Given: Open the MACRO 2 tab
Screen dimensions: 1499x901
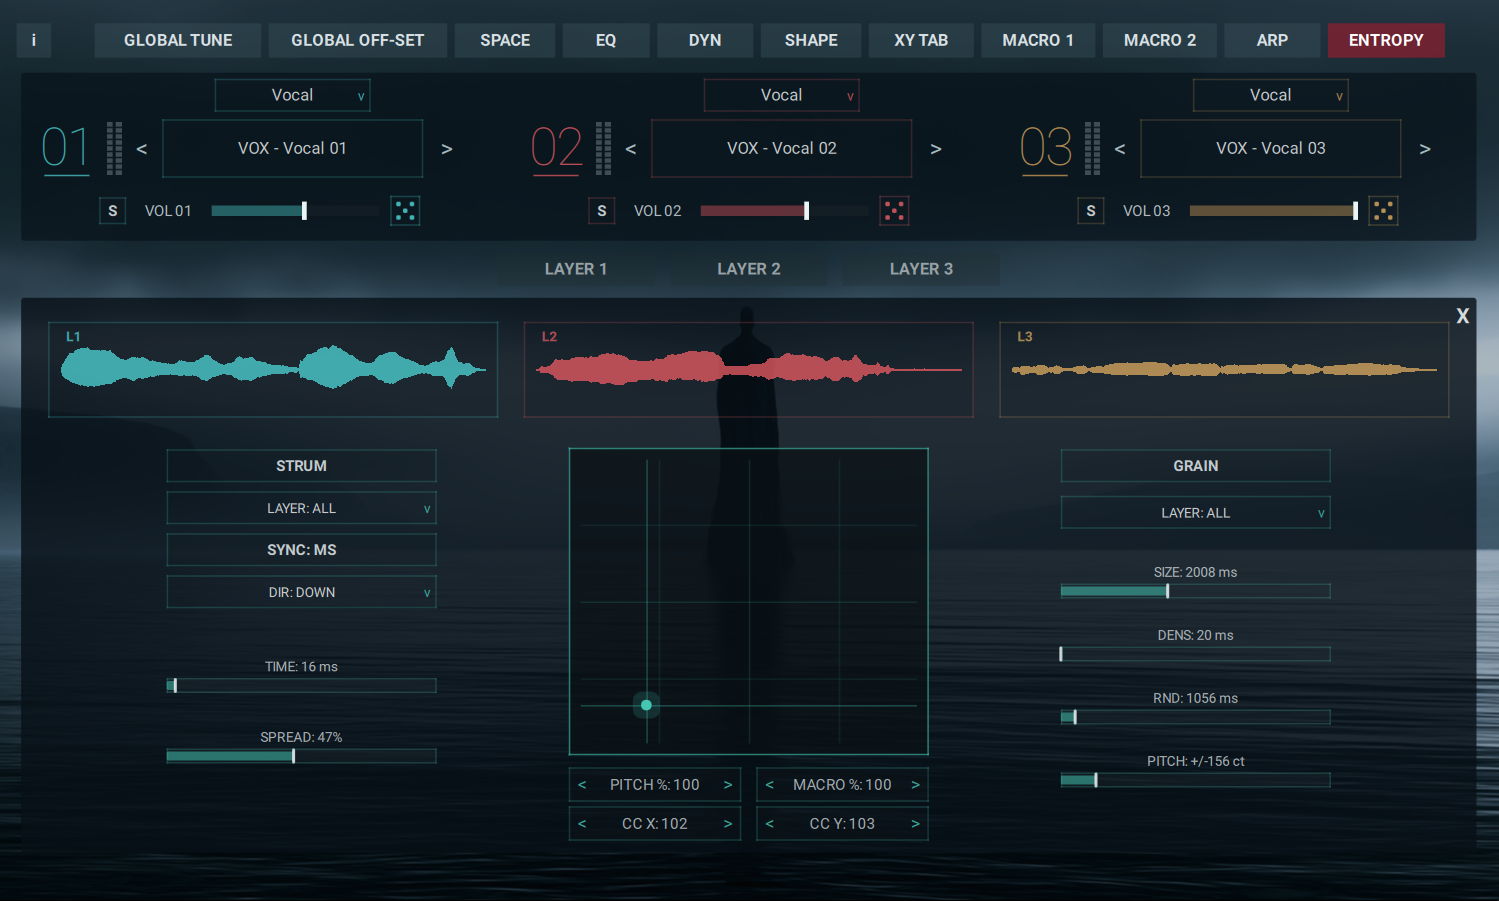Looking at the screenshot, I should point(1160,40).
